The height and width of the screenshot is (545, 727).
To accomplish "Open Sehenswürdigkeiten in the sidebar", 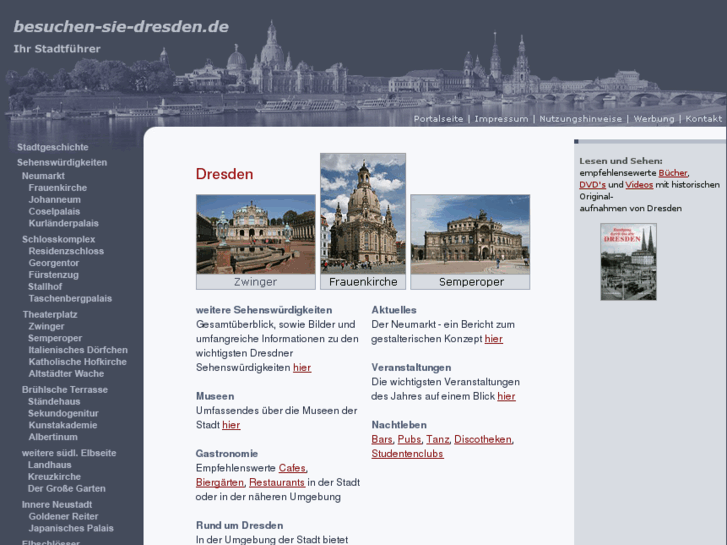I will [x=62, y=162].
